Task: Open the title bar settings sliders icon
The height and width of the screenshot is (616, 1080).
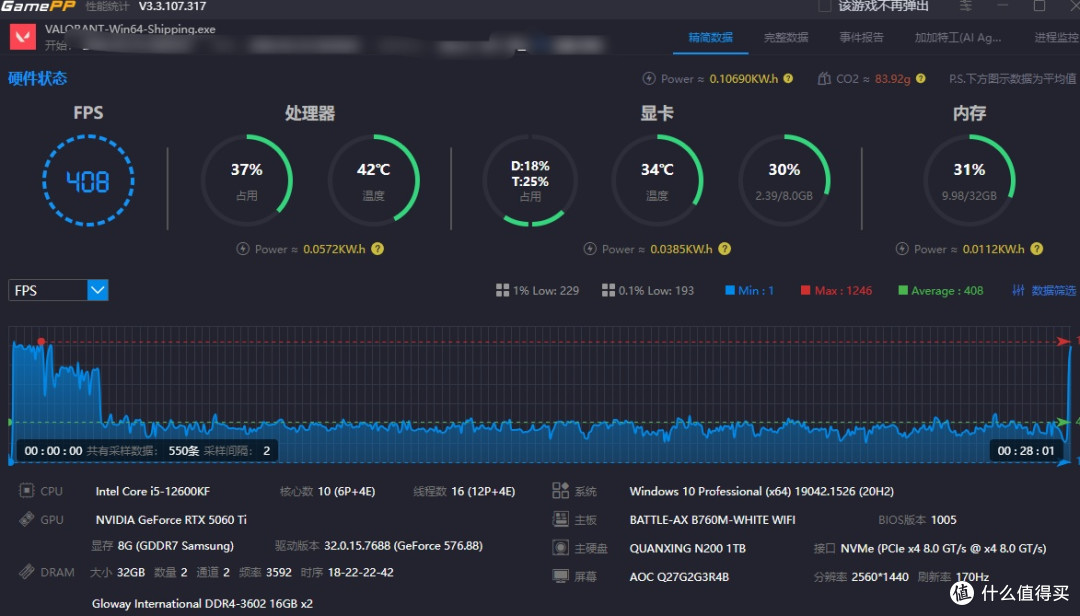Action: 966,6
